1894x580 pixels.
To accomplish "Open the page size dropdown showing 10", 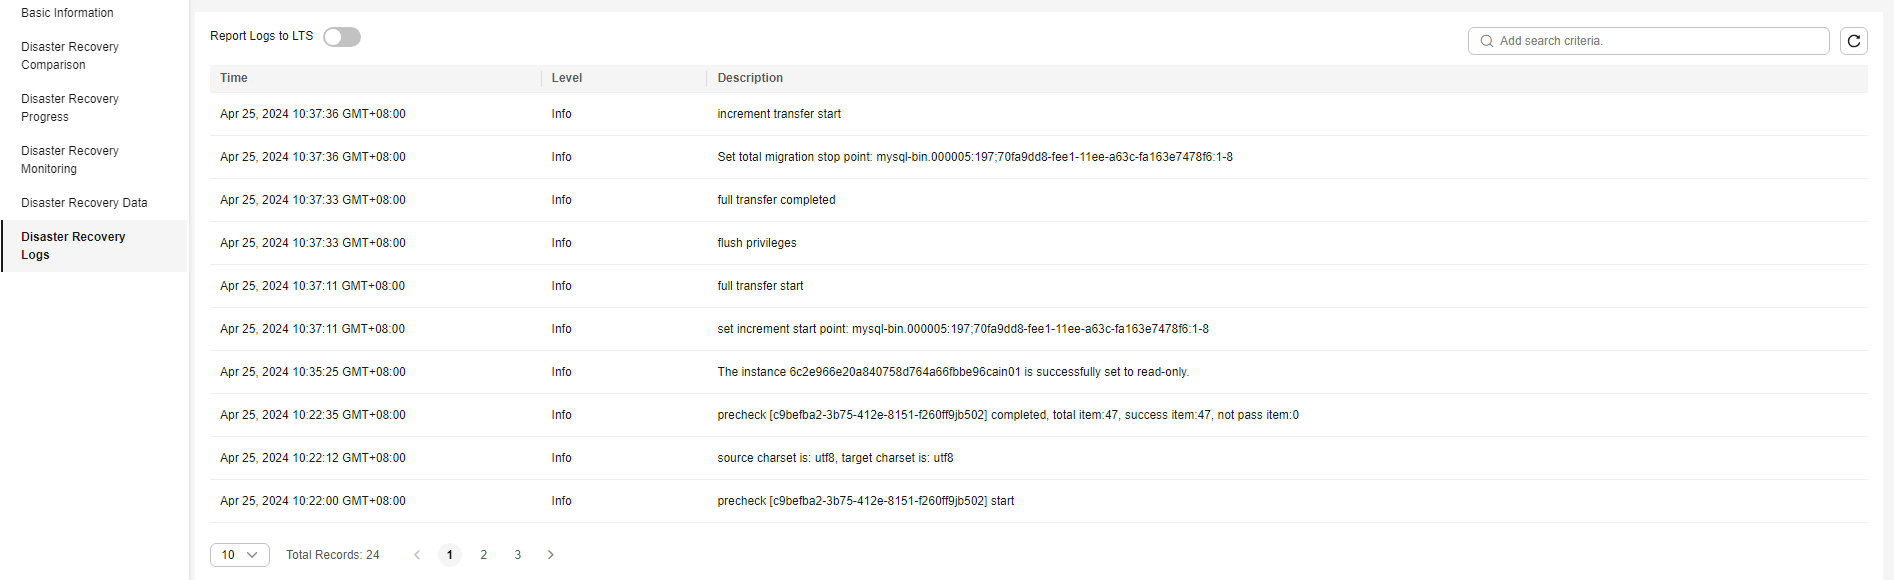I will coord(240,555).
